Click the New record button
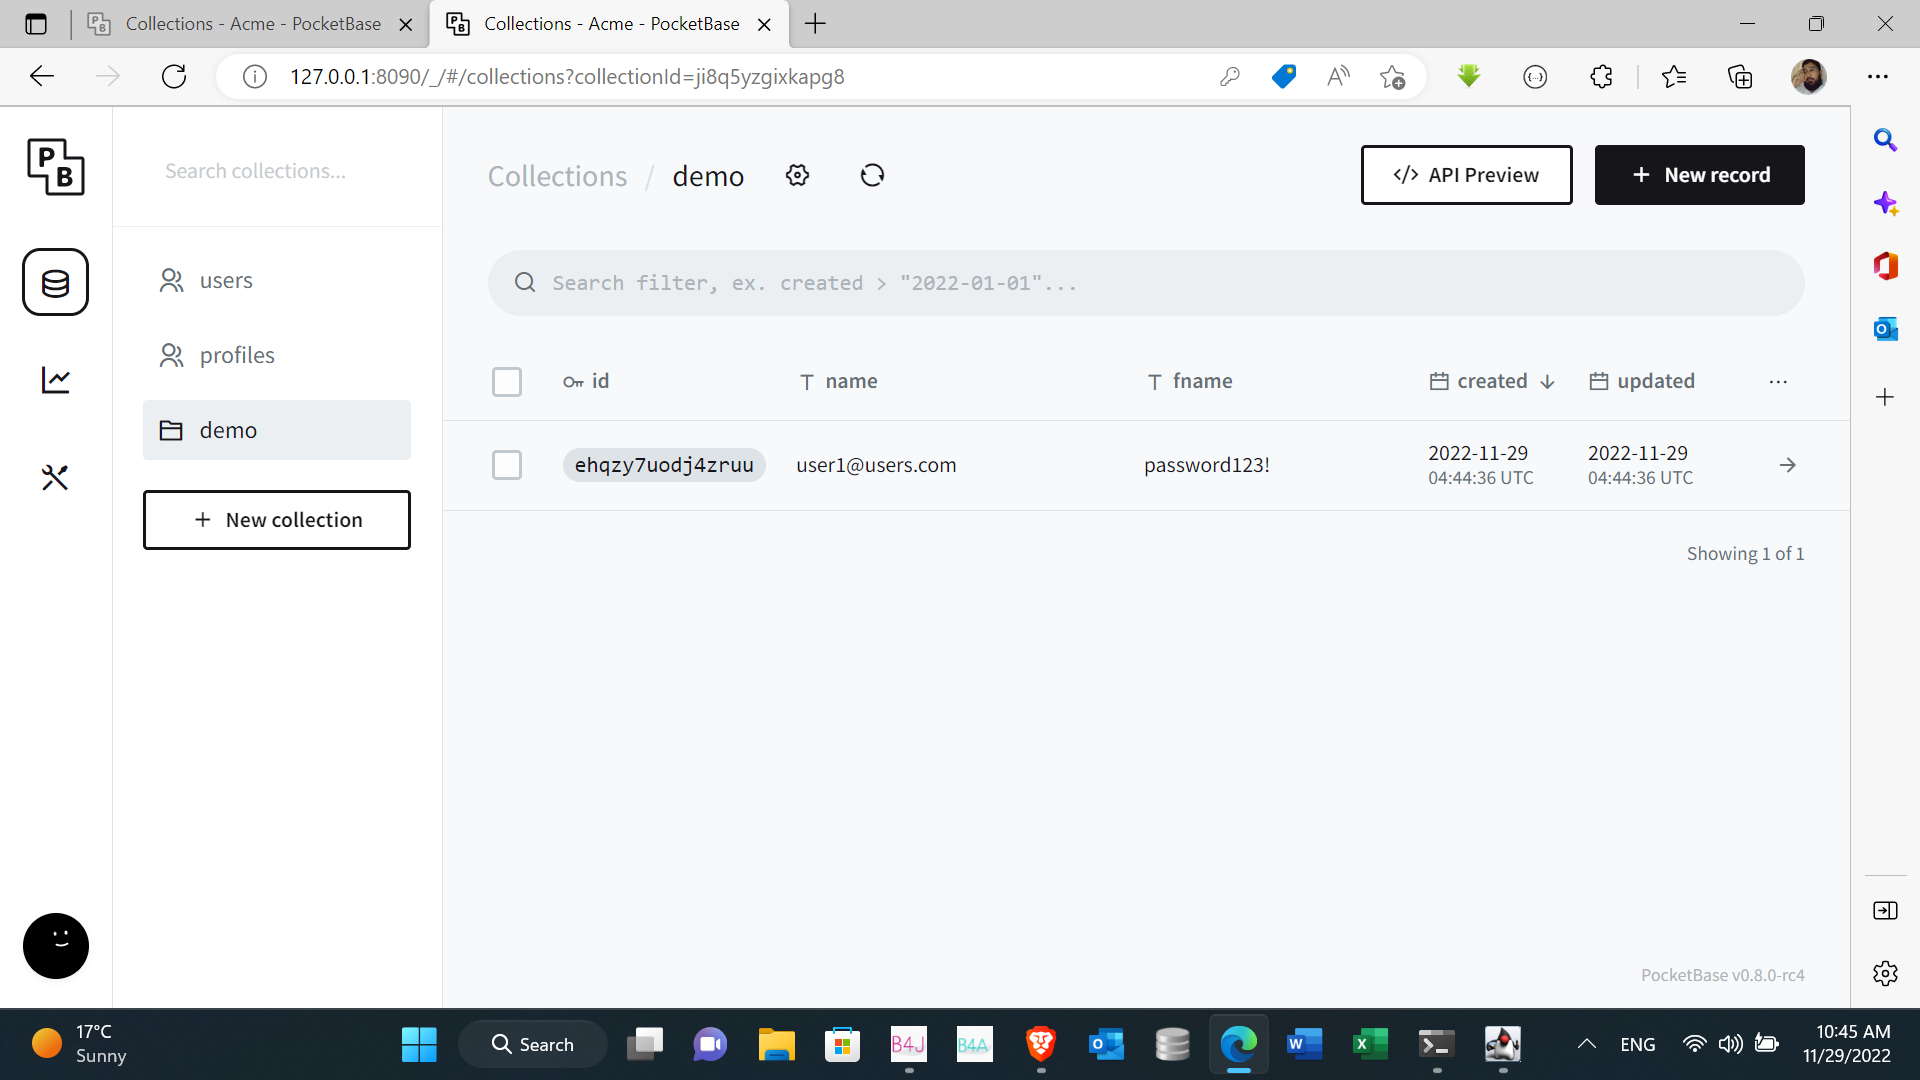The image size is (1920, 1080). (x=1699, y=175)
